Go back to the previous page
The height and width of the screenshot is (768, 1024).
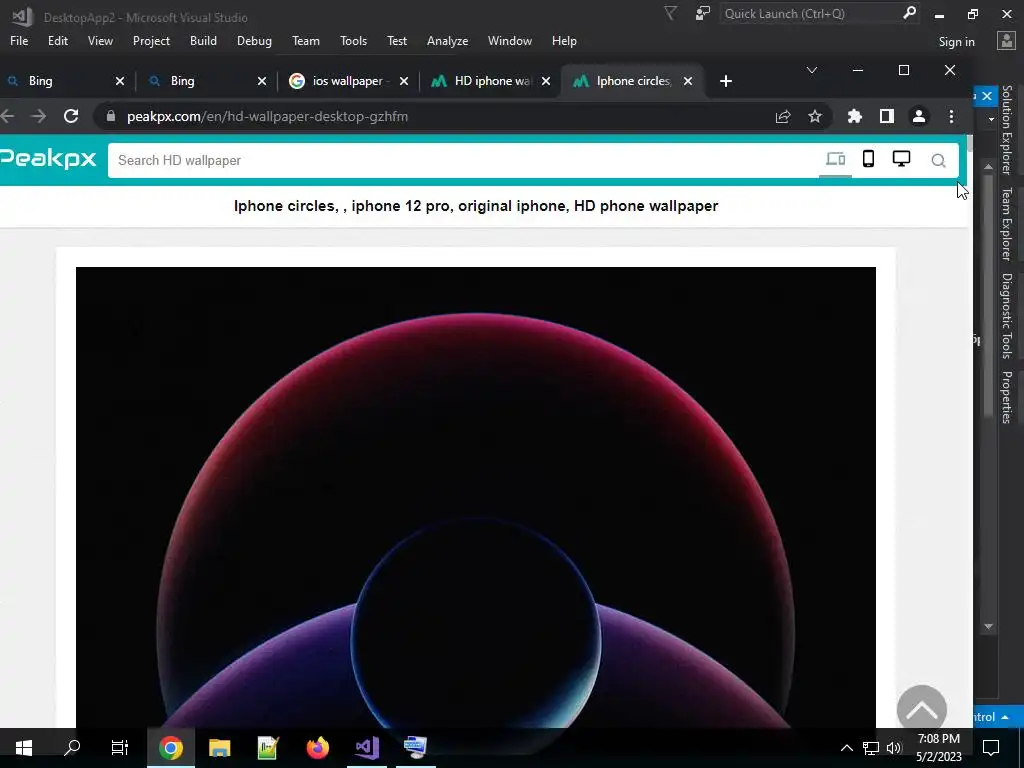7,116
